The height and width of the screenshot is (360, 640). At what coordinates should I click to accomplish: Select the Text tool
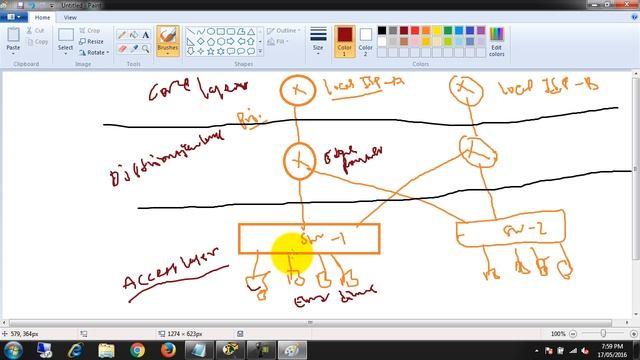(145, 35)
